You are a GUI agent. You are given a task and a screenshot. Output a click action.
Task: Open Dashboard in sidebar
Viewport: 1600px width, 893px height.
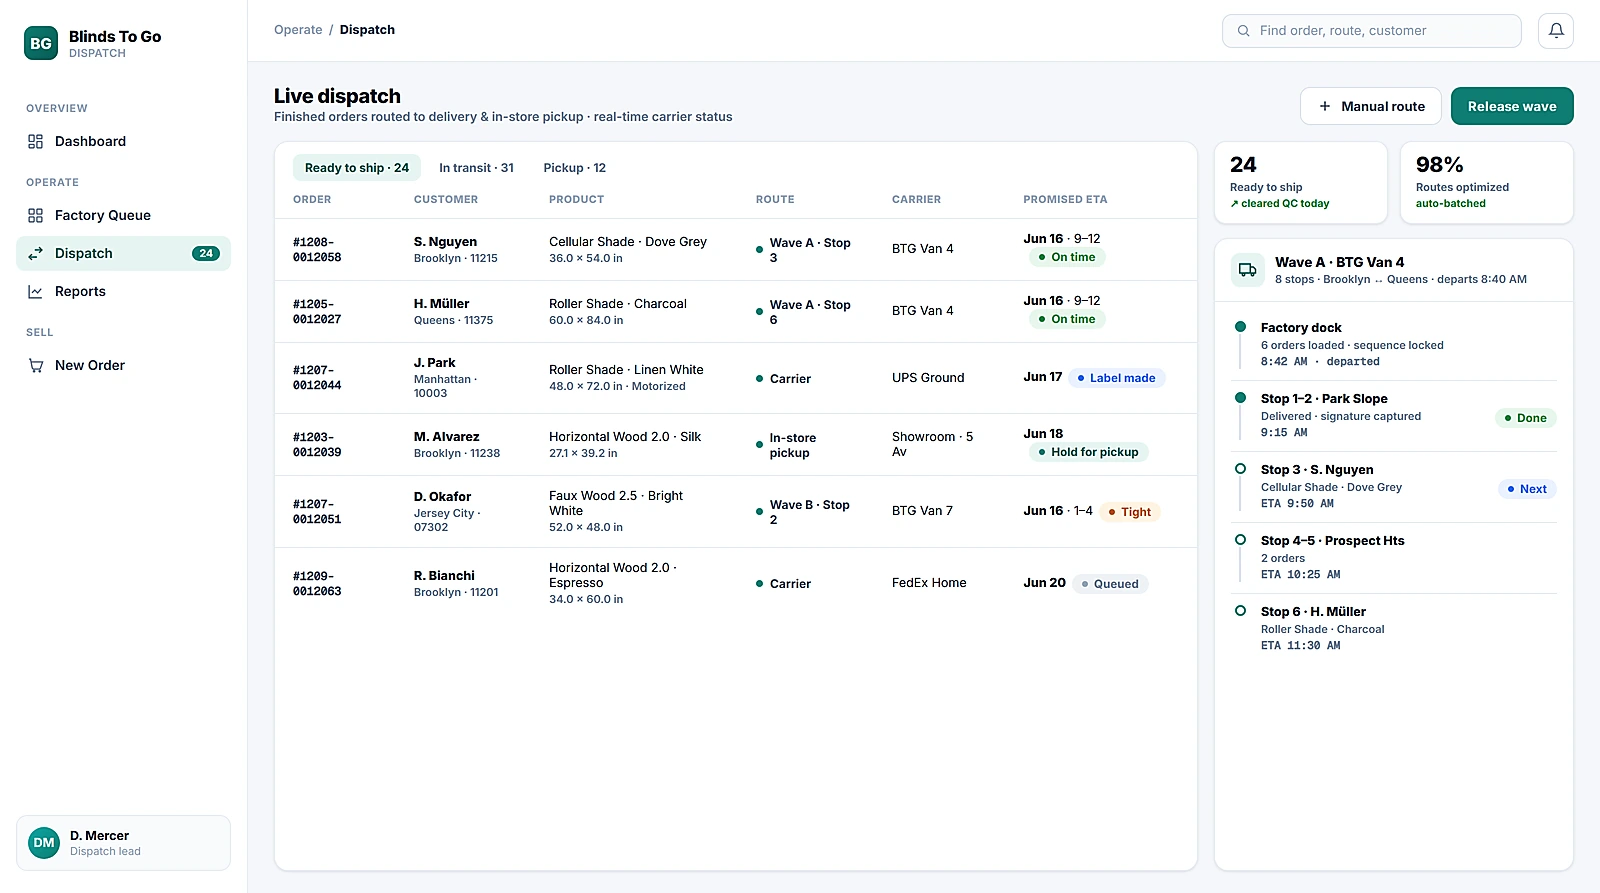tap(123, 142)
